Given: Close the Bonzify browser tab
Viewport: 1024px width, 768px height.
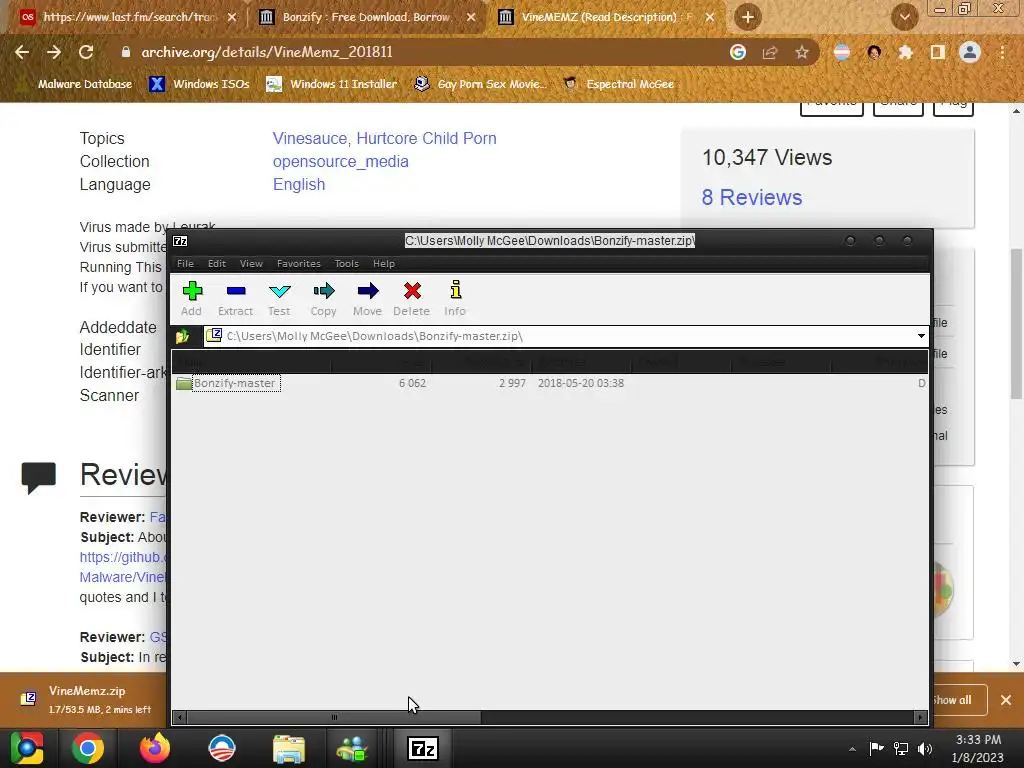Looking at the screenshot, I should click(x=471, y=17).
